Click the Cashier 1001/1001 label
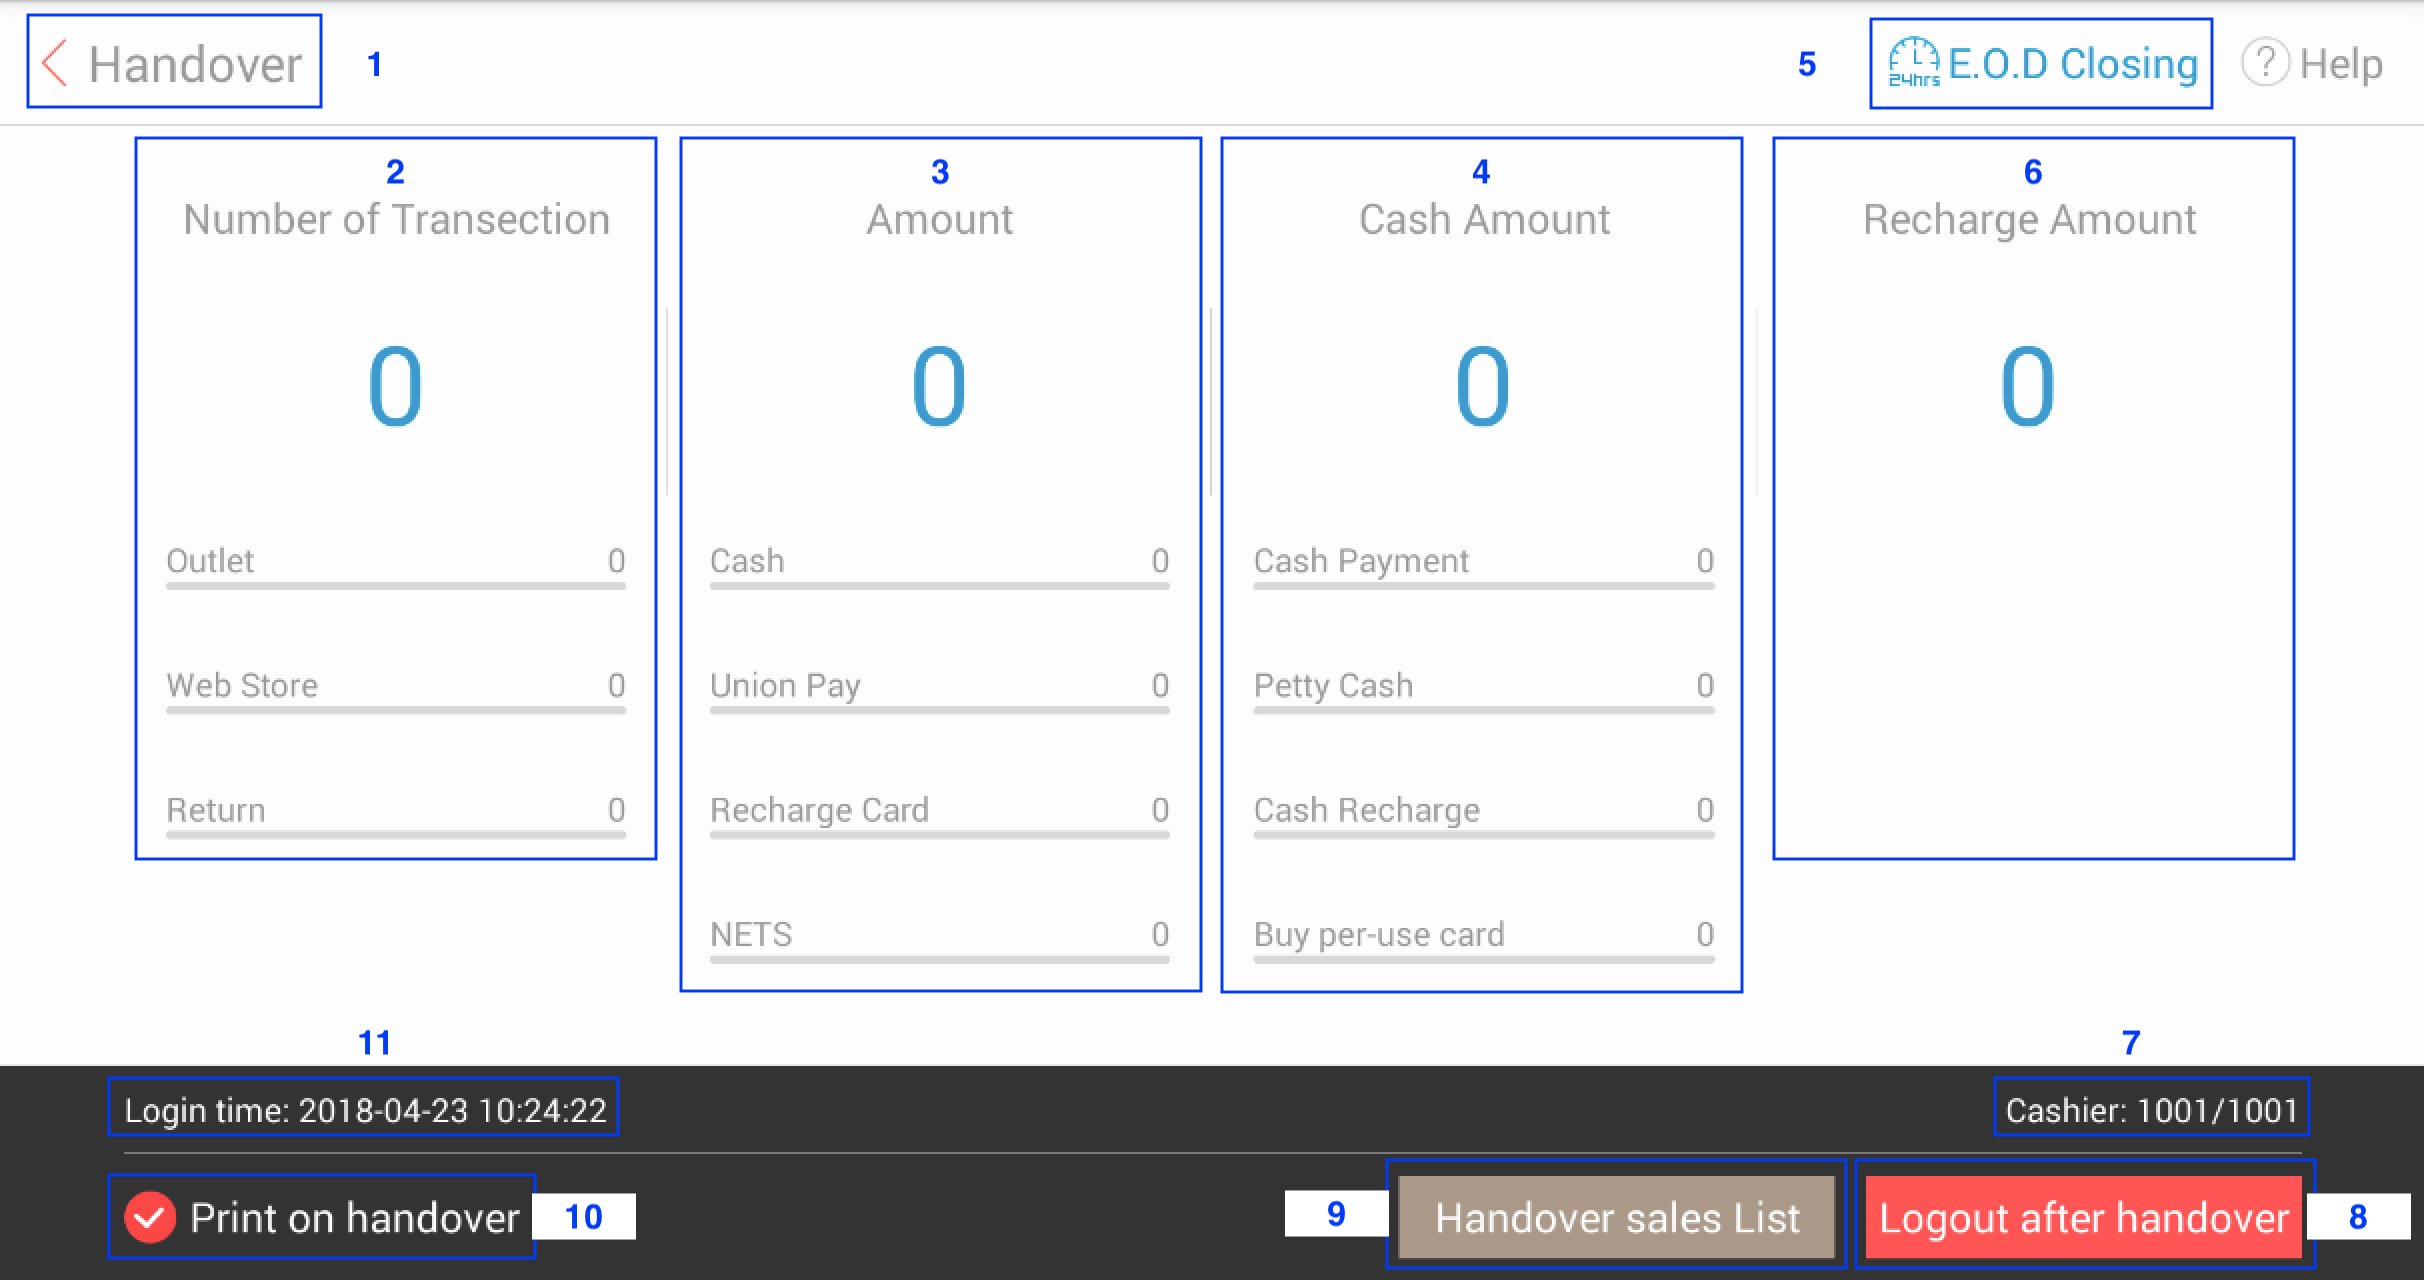The width and height of the screenshot is (2424, 1280). coord(2151,1110)
